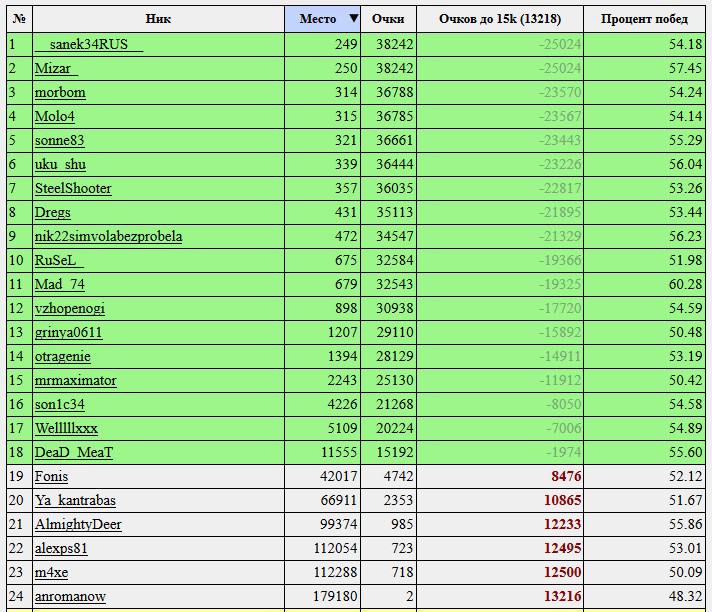The height and width of the screenshot is (612, 712).
Task: Open the SteelShooter nickname link
Action: pos(73,188)
